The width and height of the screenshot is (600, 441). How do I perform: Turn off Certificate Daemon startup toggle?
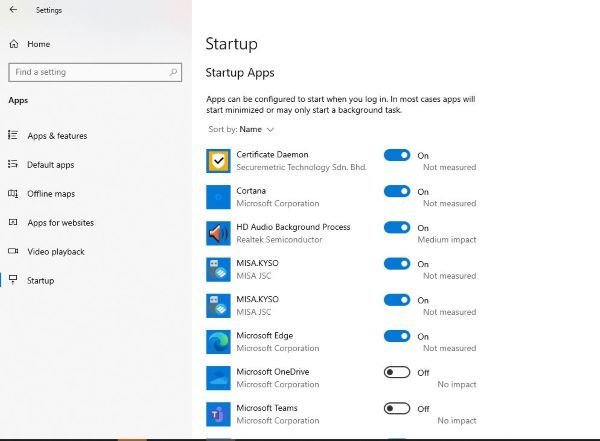click(x=397, y=155)
